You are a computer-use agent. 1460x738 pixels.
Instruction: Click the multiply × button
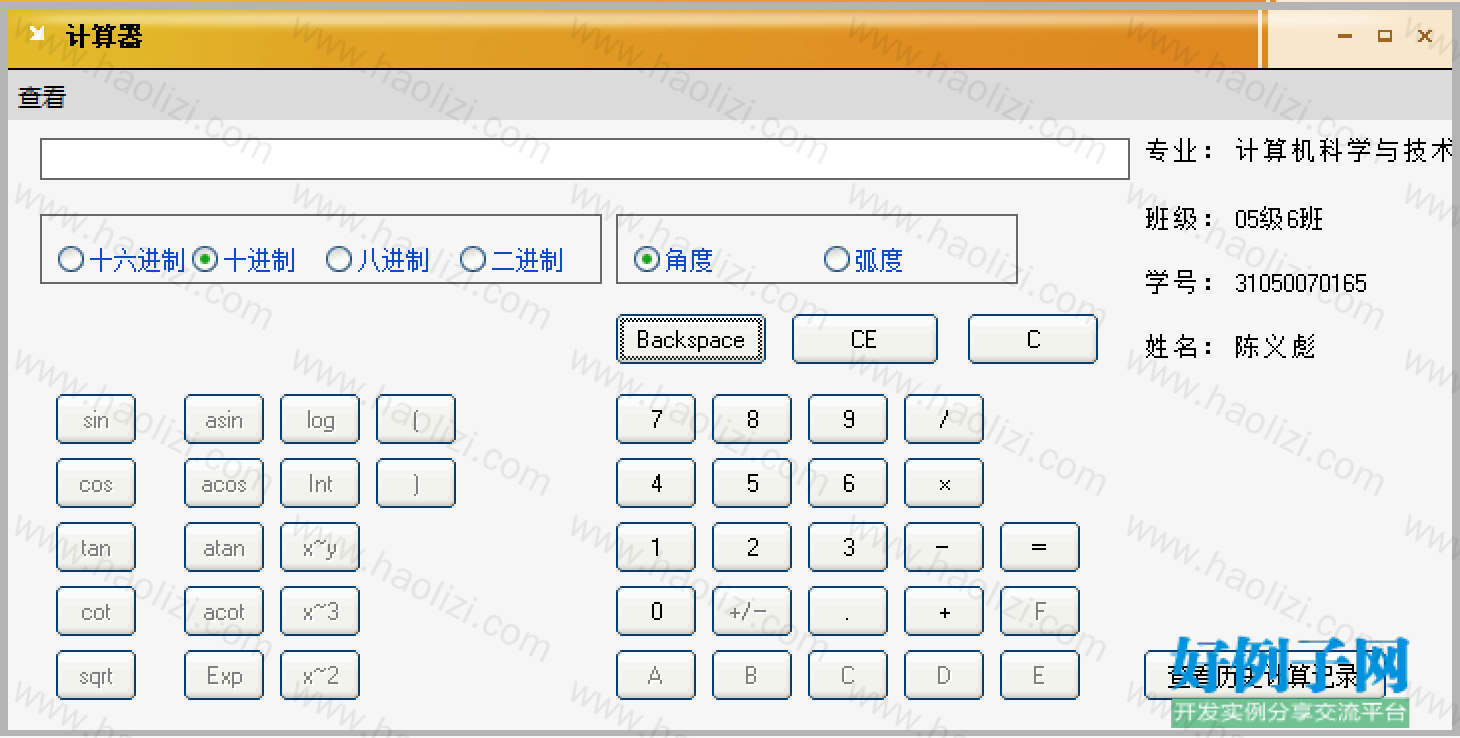point(944,483)
